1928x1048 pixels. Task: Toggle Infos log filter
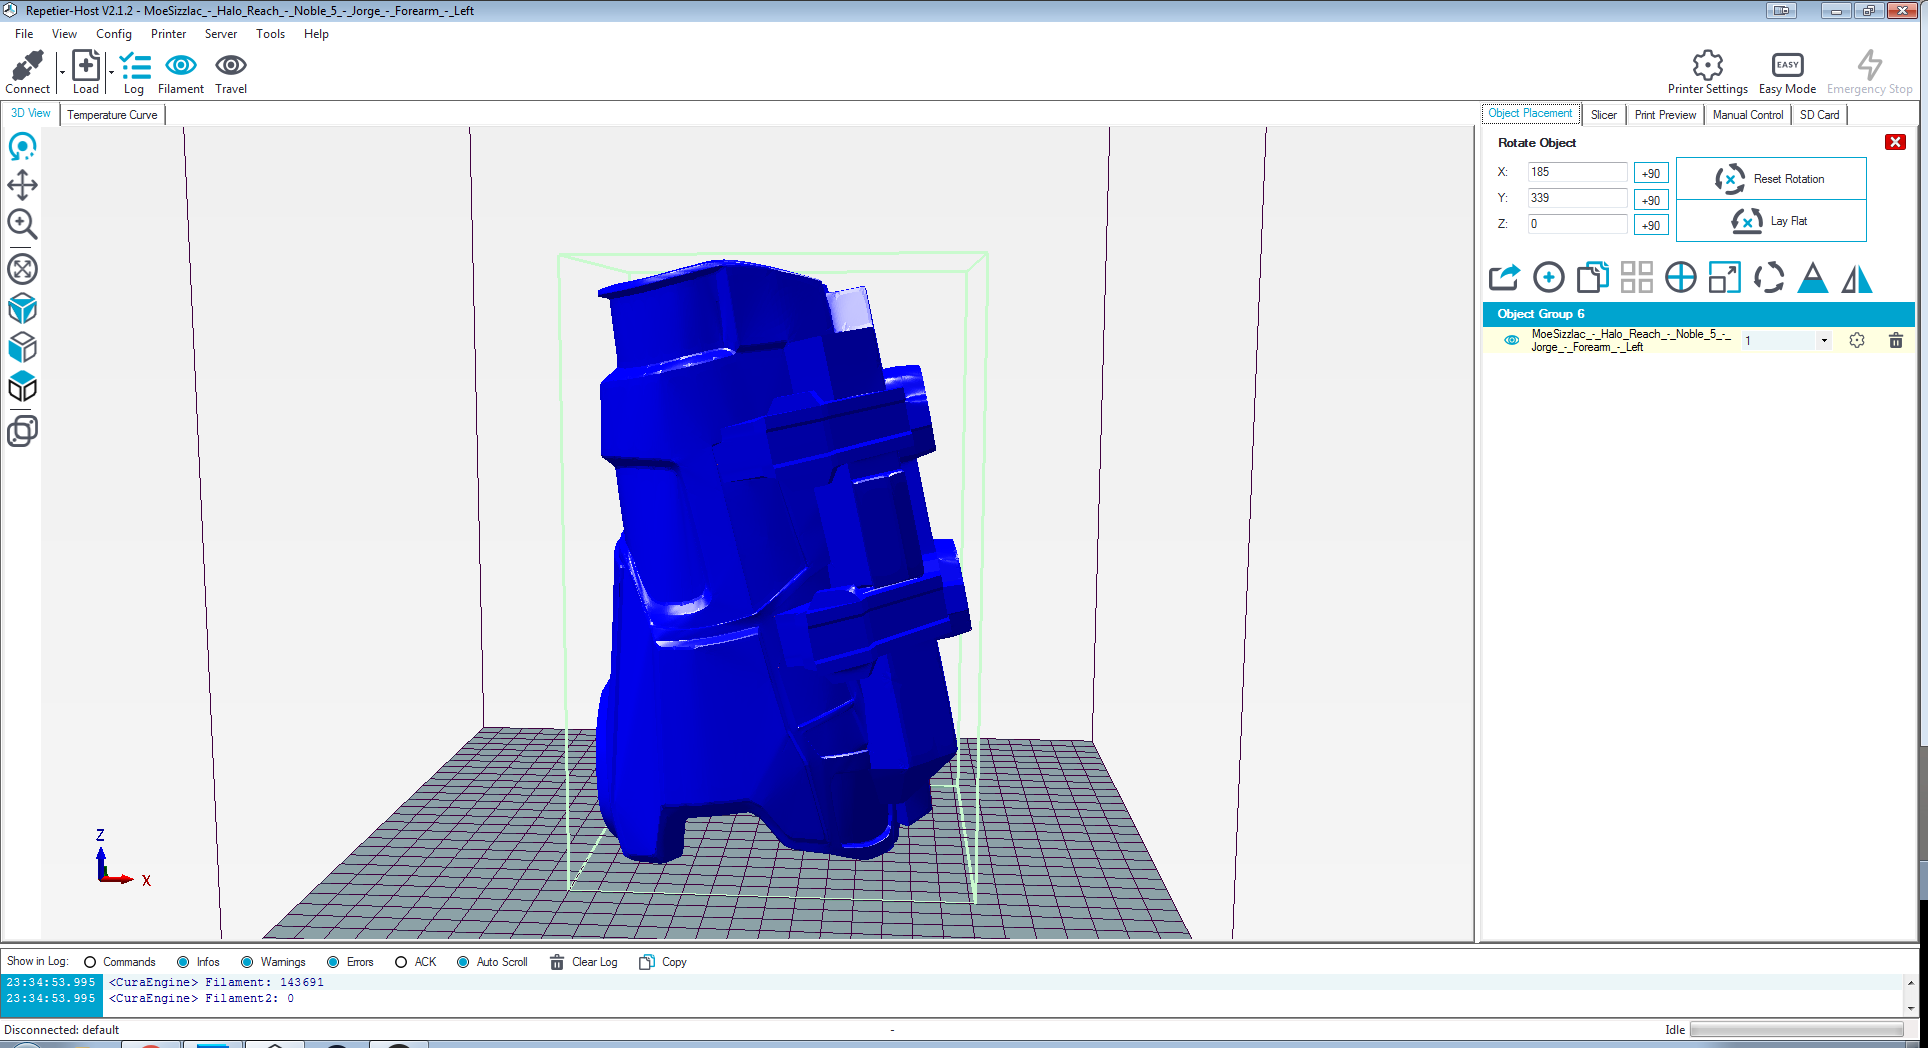pyautogui.click(x=183, y=962)
